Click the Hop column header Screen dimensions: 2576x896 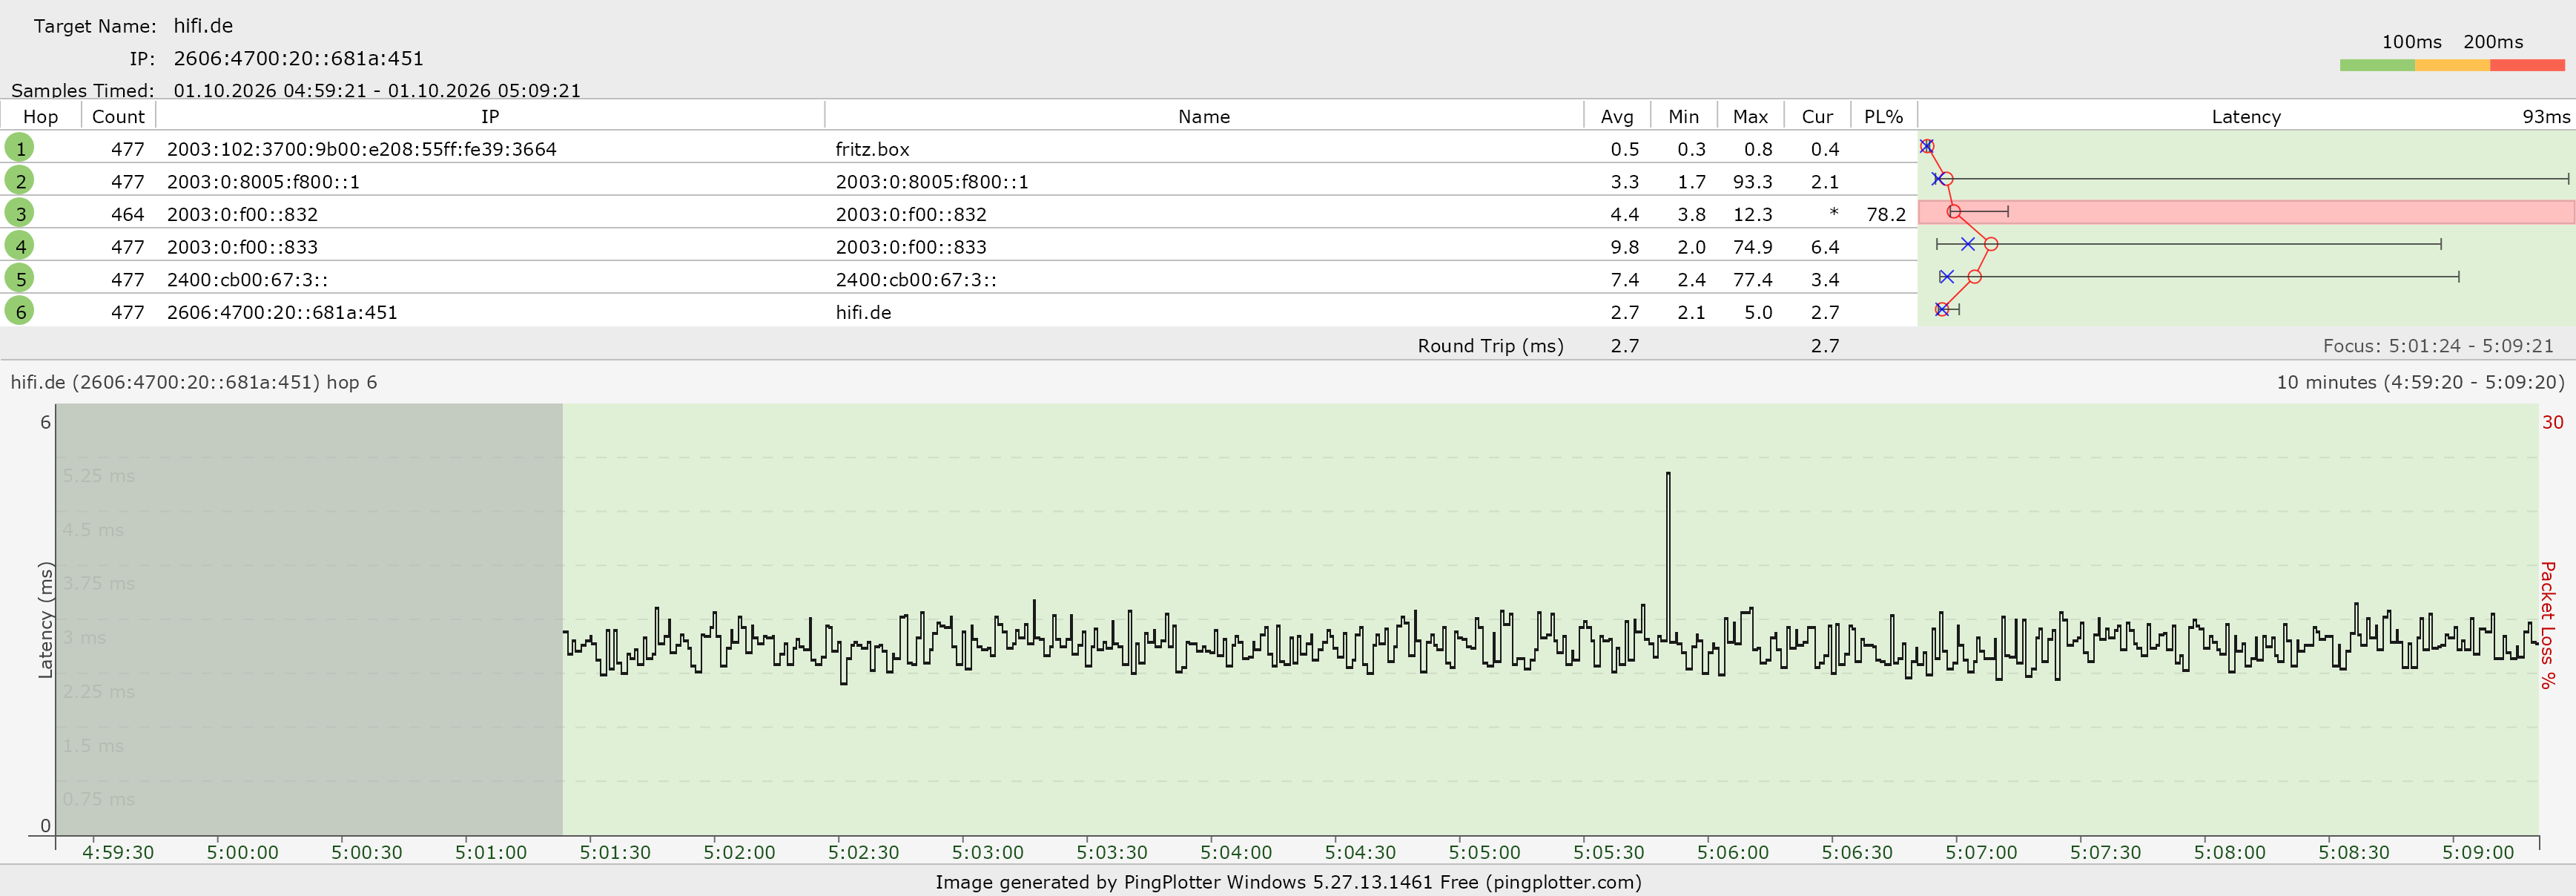pos(41,116)
